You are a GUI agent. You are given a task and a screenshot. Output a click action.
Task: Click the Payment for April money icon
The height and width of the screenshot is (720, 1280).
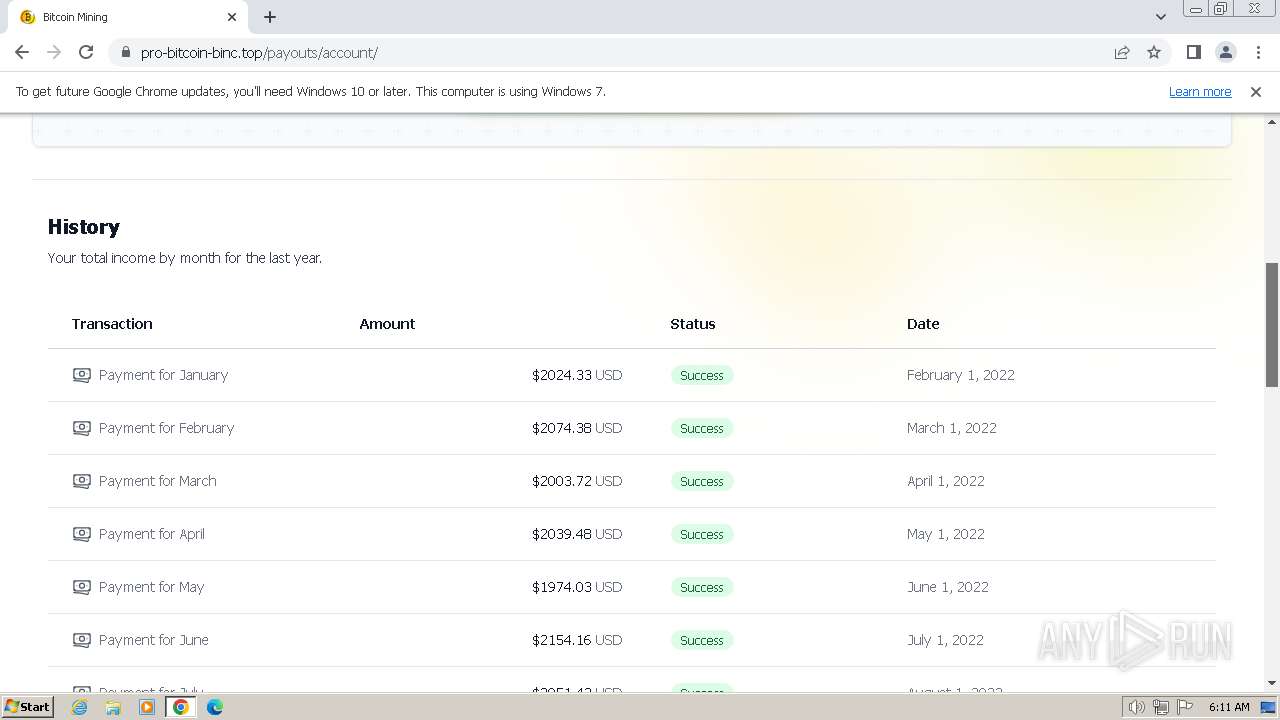(82, 534)
